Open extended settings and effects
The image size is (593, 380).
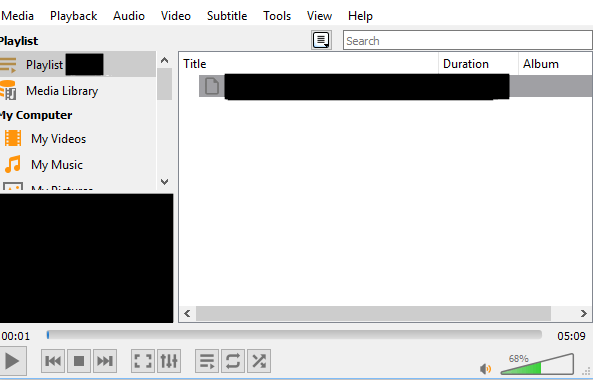[169, 361]
